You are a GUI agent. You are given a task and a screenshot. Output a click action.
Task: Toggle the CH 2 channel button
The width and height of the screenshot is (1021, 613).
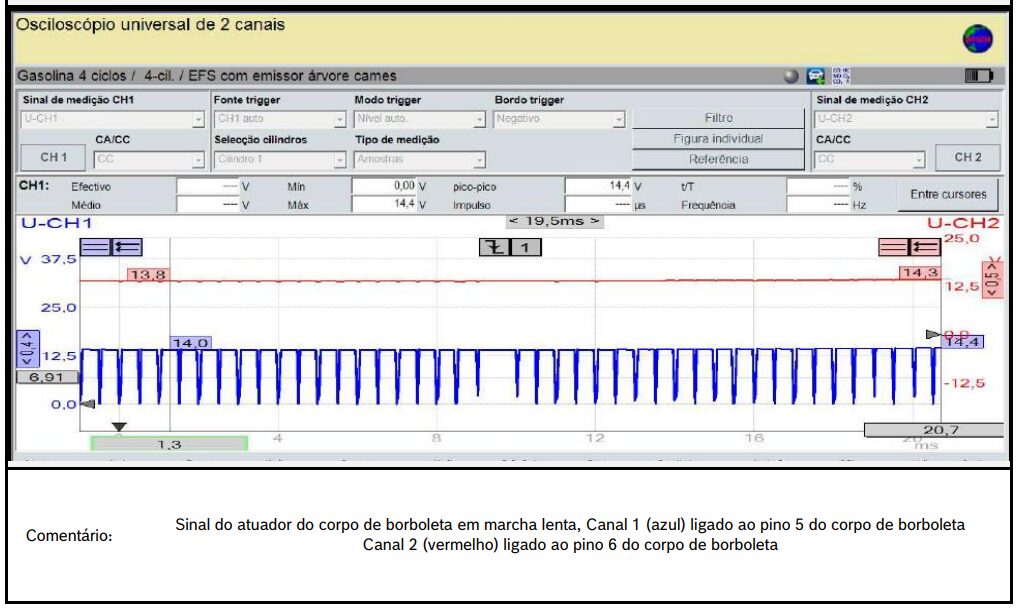coord(967,158)
